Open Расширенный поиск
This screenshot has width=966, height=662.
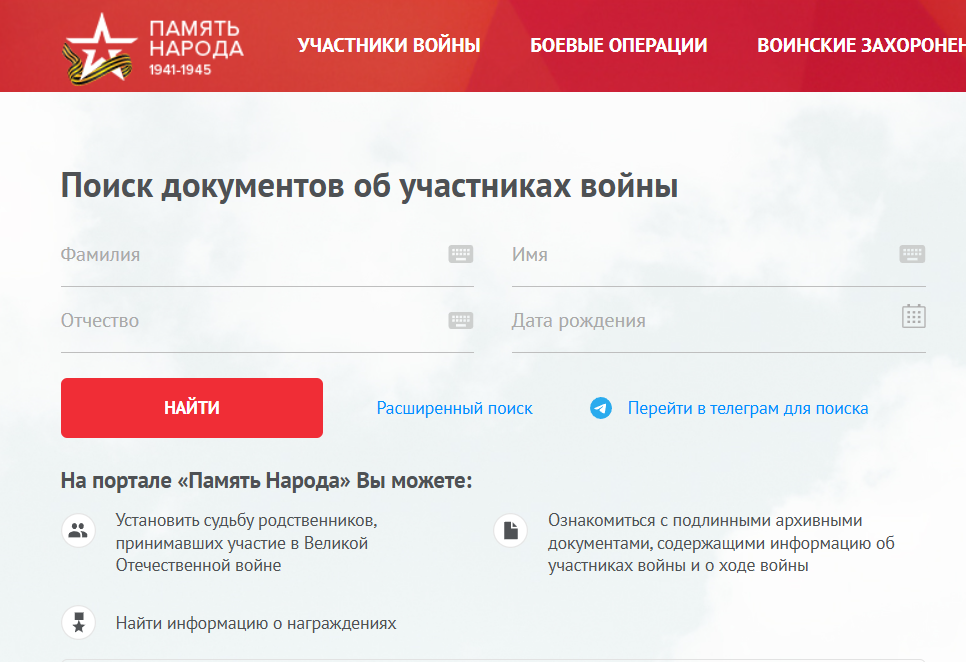point(454,408)
